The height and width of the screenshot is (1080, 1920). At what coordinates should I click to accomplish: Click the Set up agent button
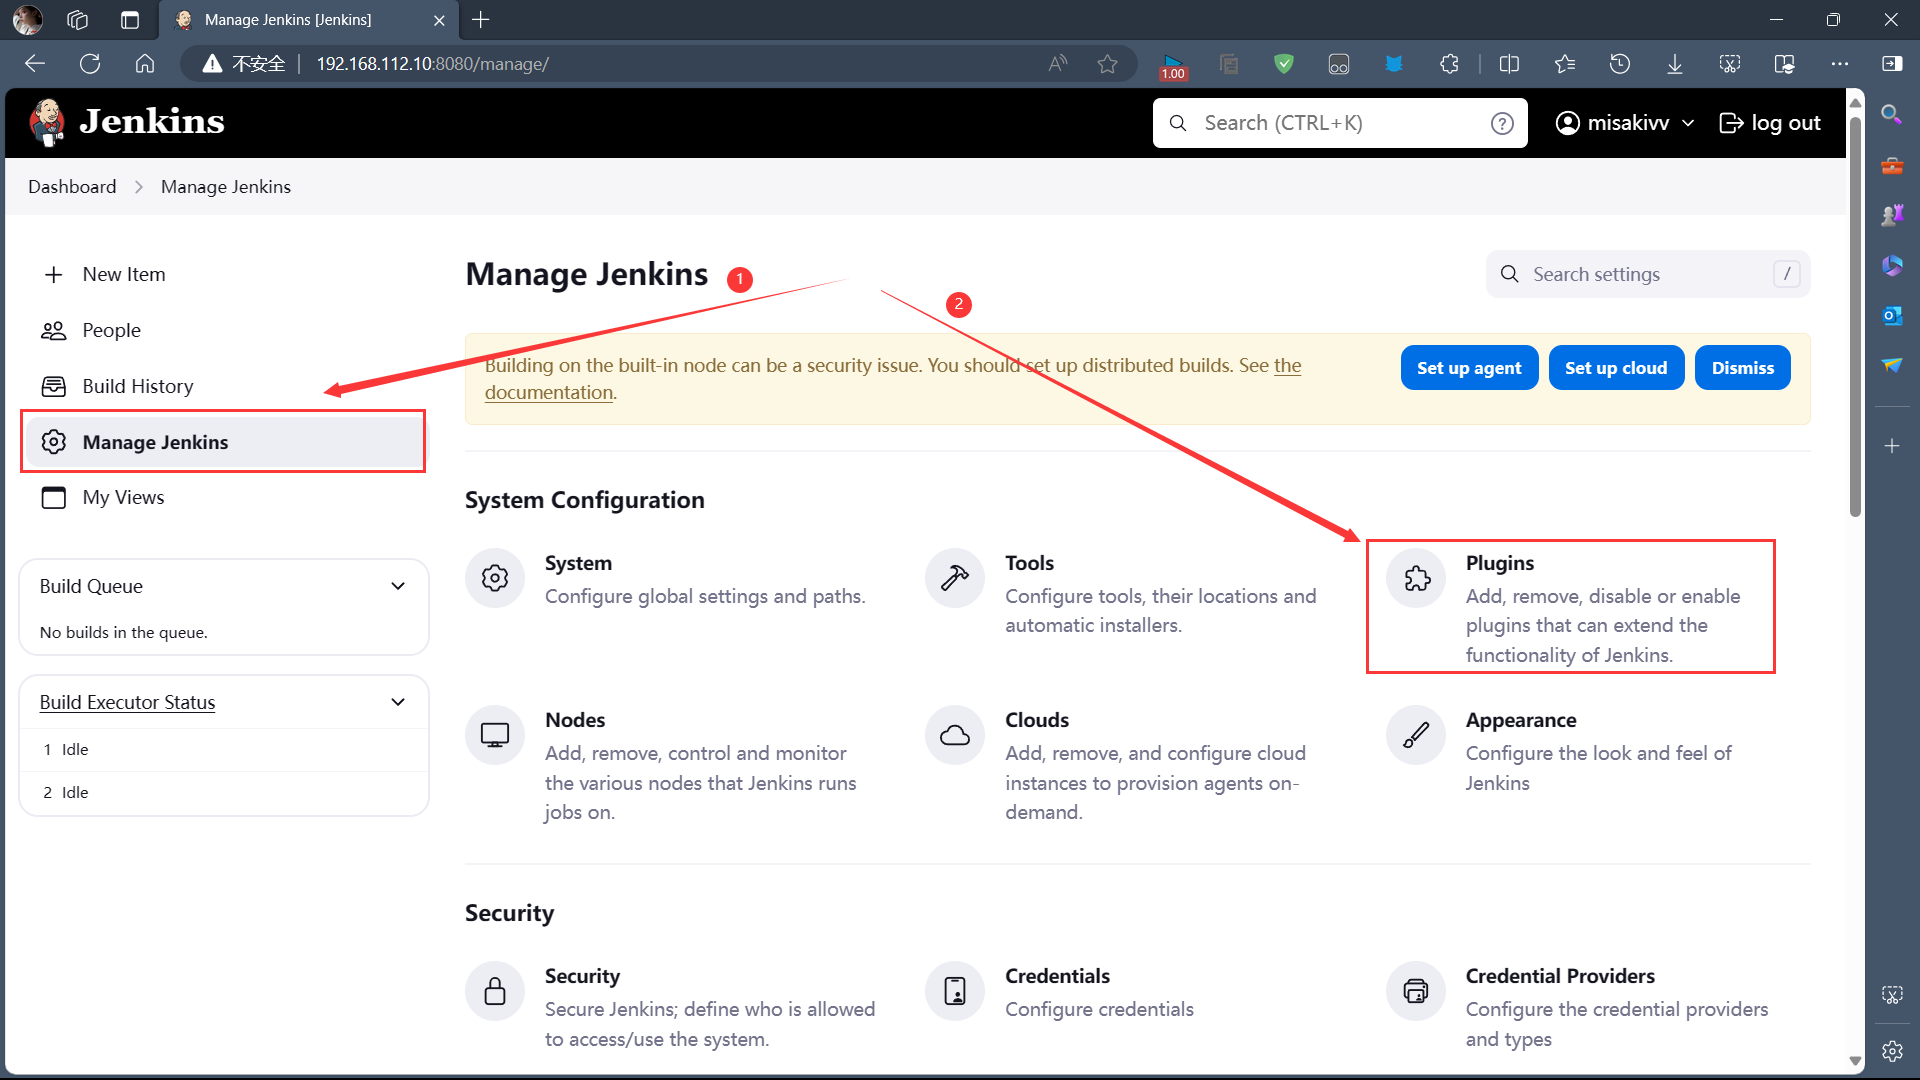[1469, 368]
